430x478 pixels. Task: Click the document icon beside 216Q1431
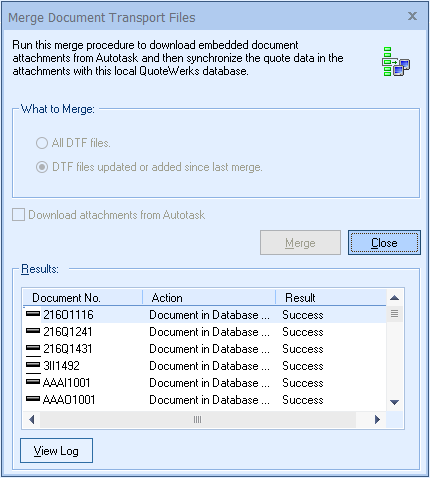tap(33, 348)
